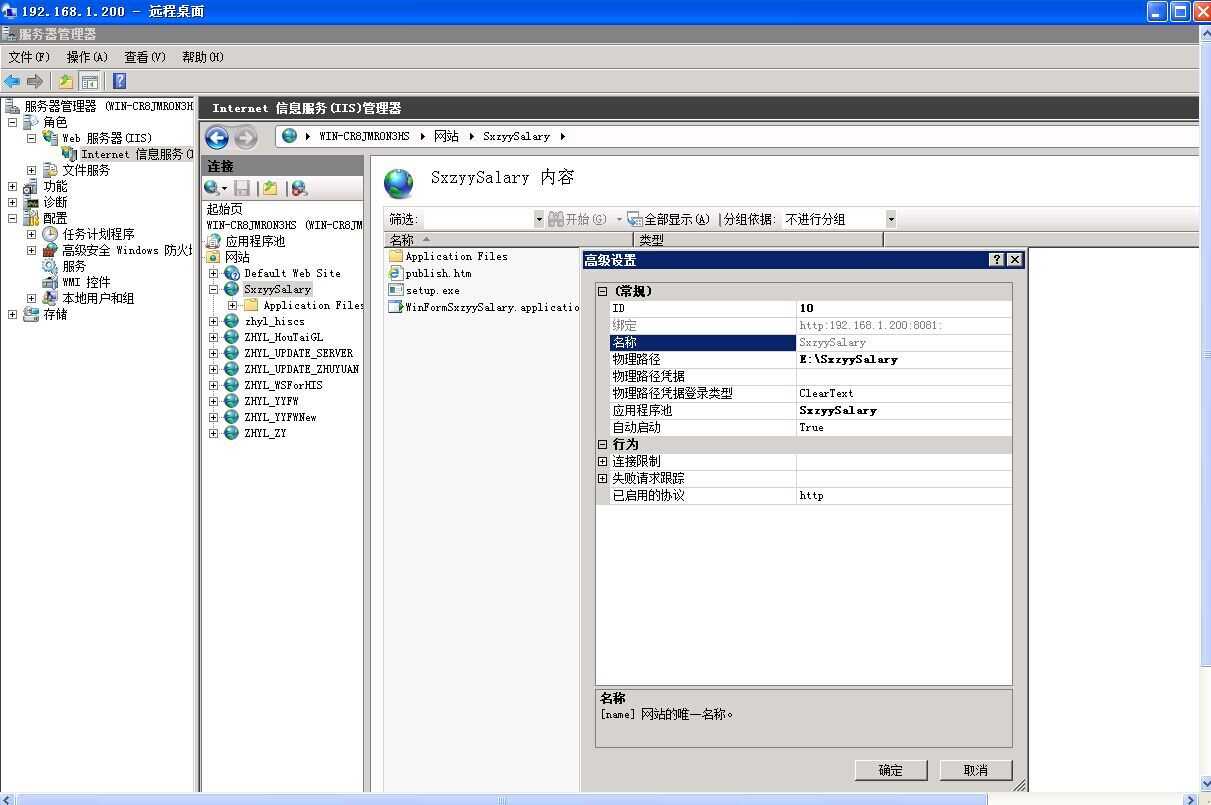
Task: Open the 文件(F) File menu
Action: pyautogui.click(x=29, y=57)
